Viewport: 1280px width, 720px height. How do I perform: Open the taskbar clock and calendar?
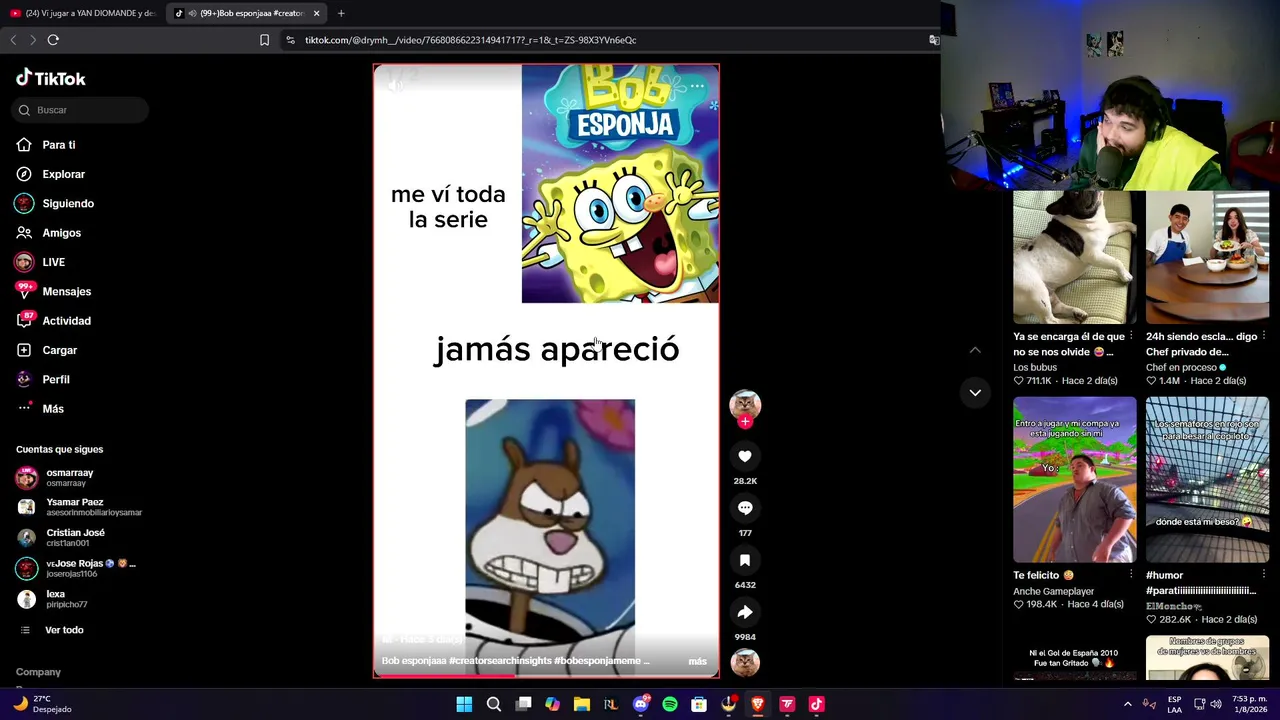point(1247,704)
